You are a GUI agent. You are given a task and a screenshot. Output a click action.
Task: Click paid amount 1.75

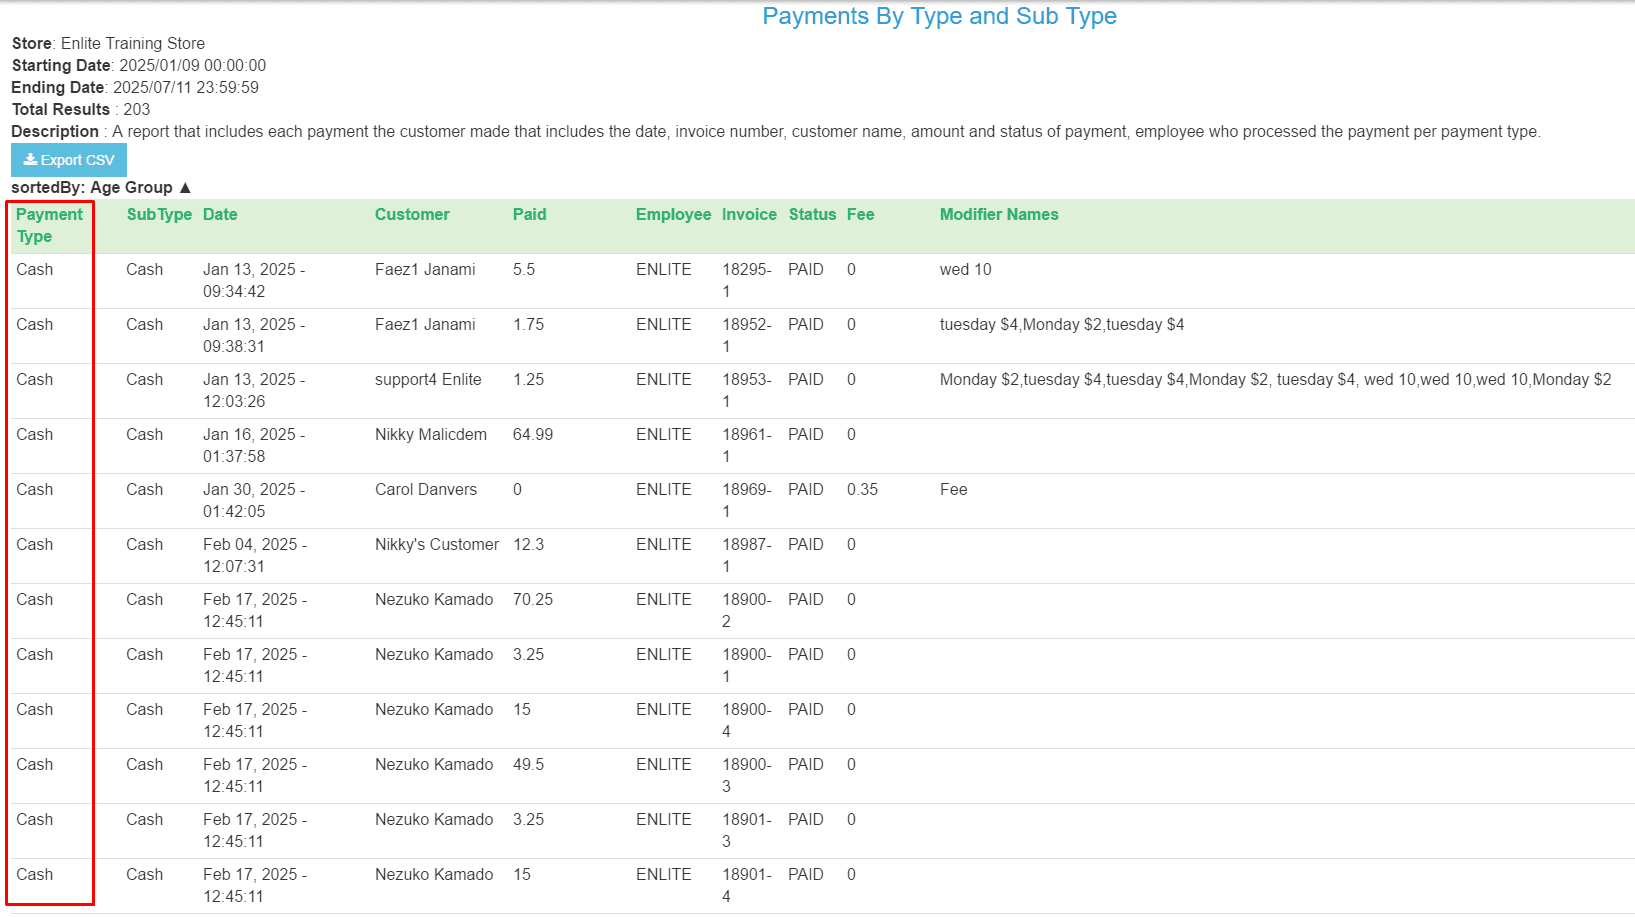(x=529, y=325)
